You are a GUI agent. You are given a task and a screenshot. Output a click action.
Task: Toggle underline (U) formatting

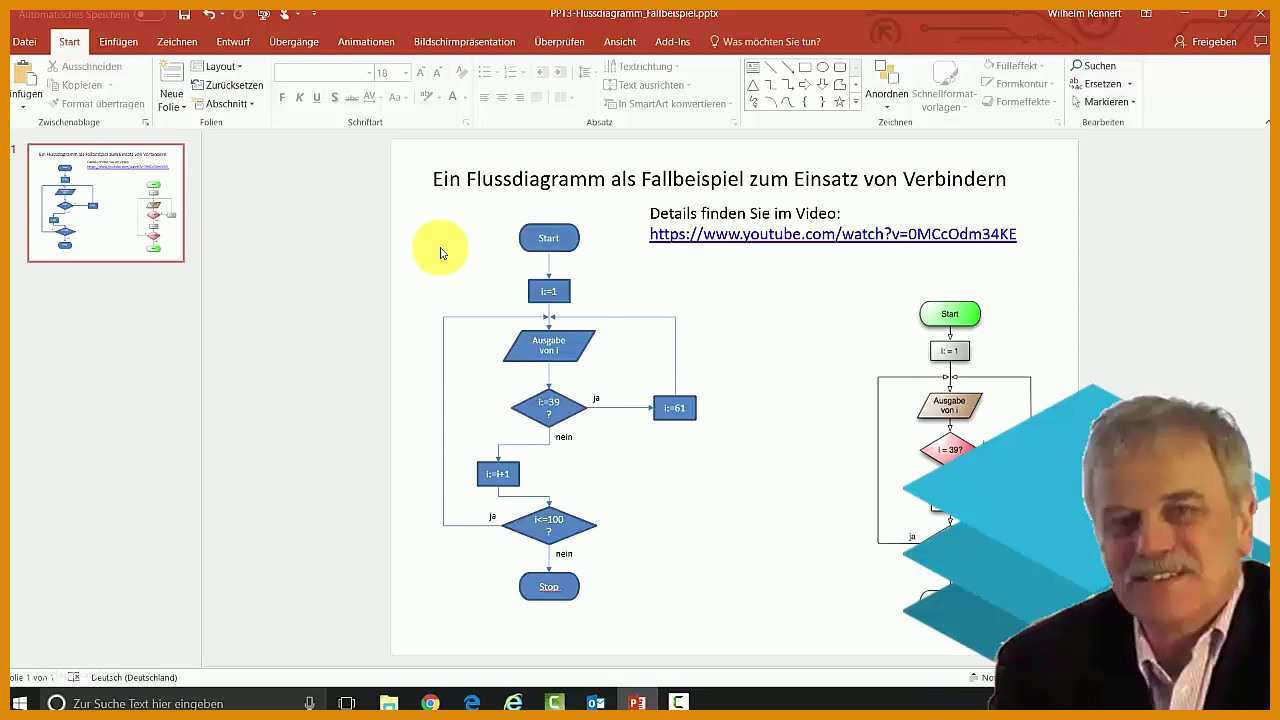(x=316, y=97)
